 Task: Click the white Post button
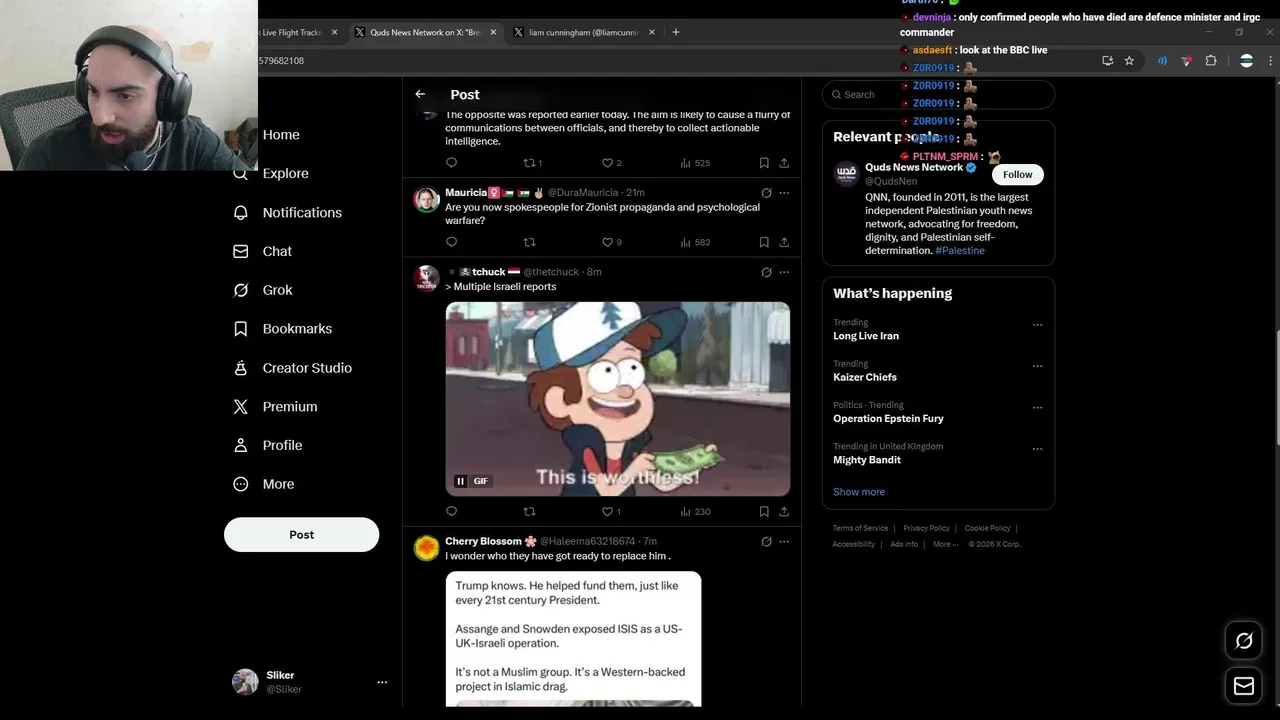point(301,534)
